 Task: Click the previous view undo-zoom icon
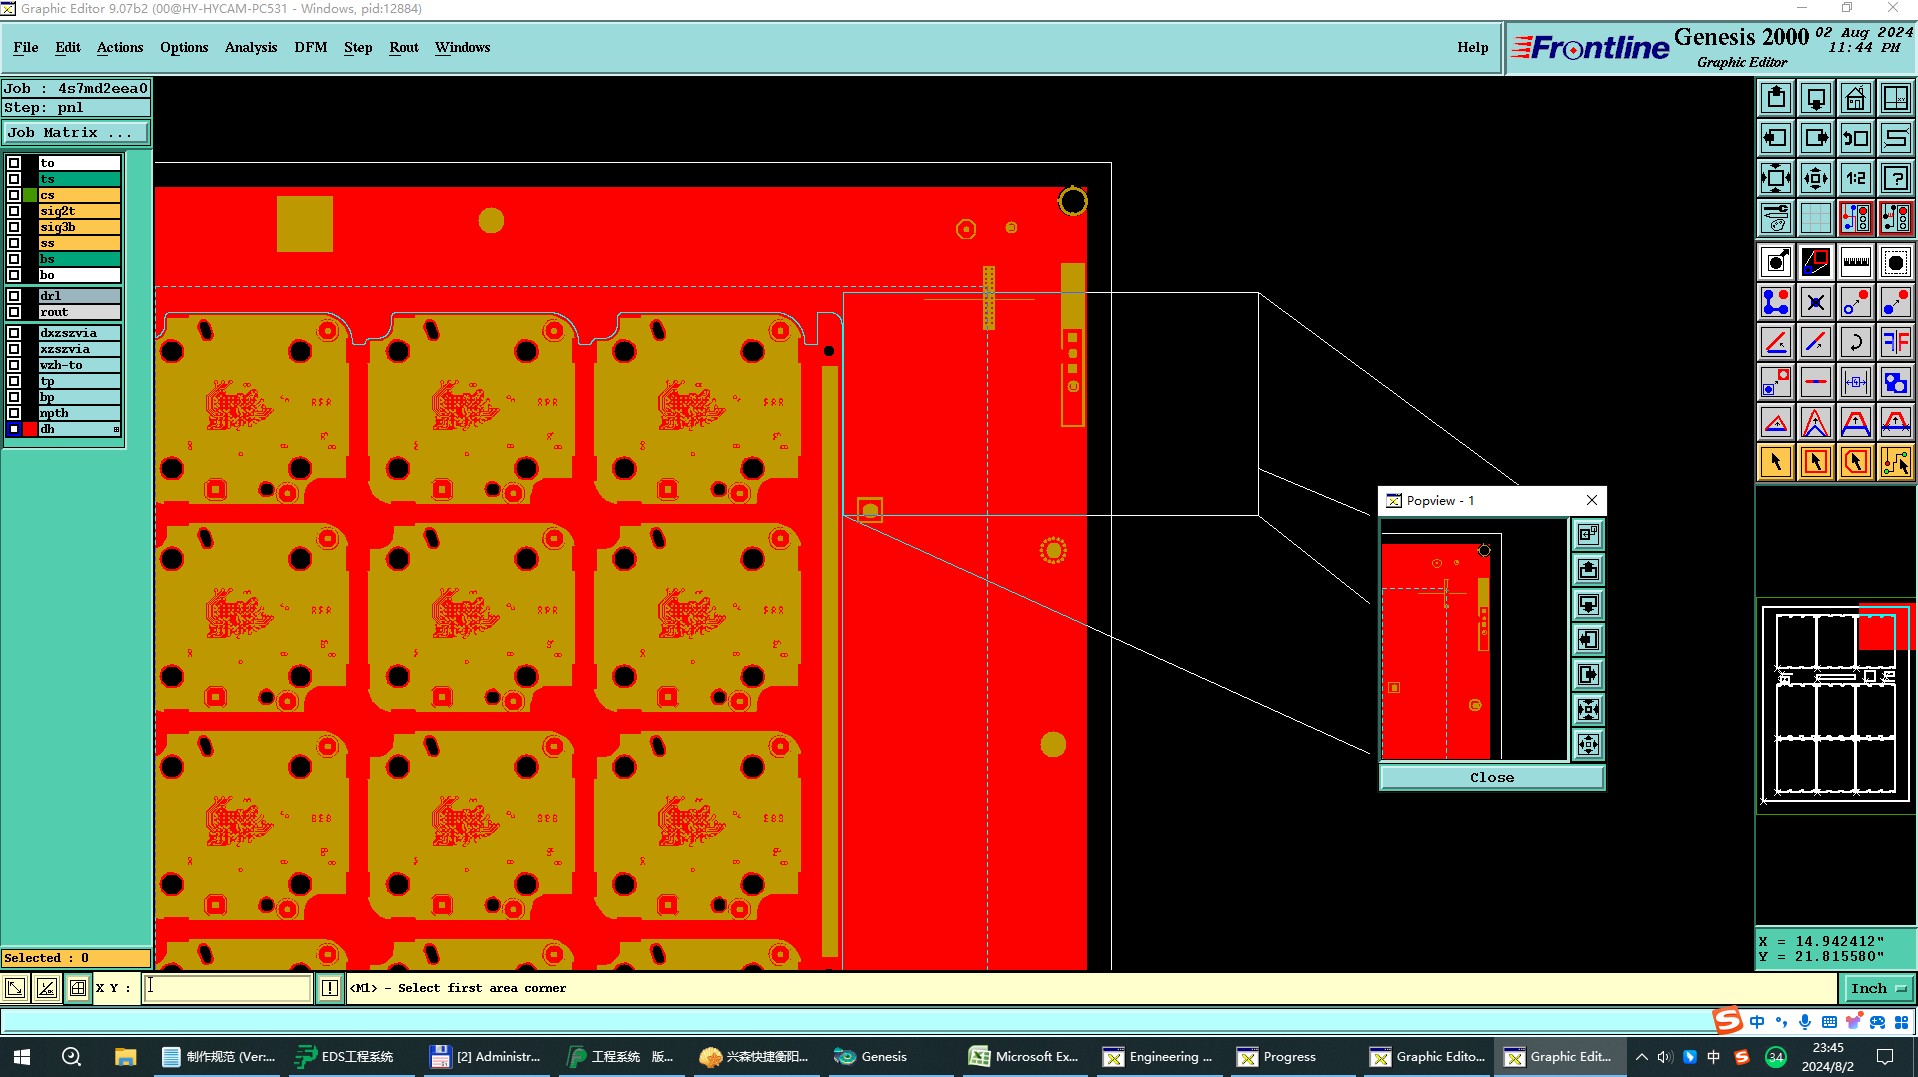[x=1856, y=138]
